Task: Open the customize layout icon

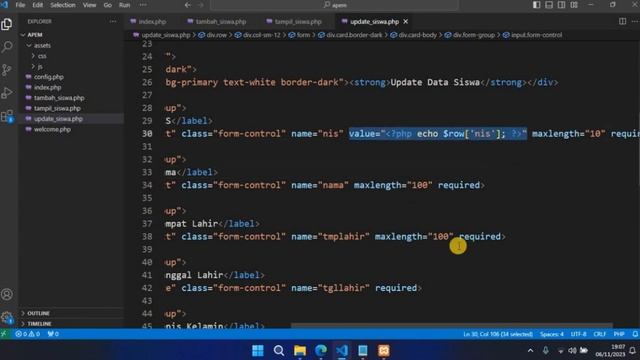Action: (x=574, y=5)
